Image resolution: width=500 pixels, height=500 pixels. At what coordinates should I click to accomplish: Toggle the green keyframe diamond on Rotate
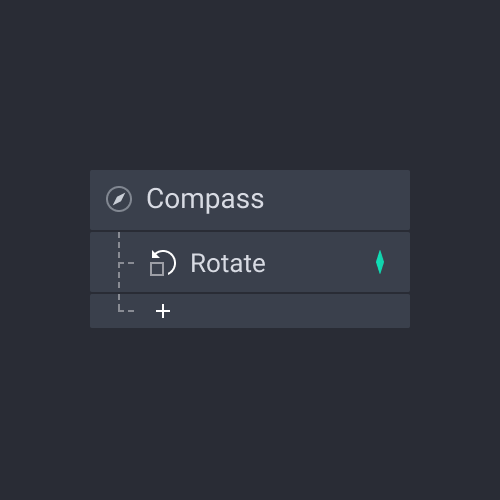380,262
